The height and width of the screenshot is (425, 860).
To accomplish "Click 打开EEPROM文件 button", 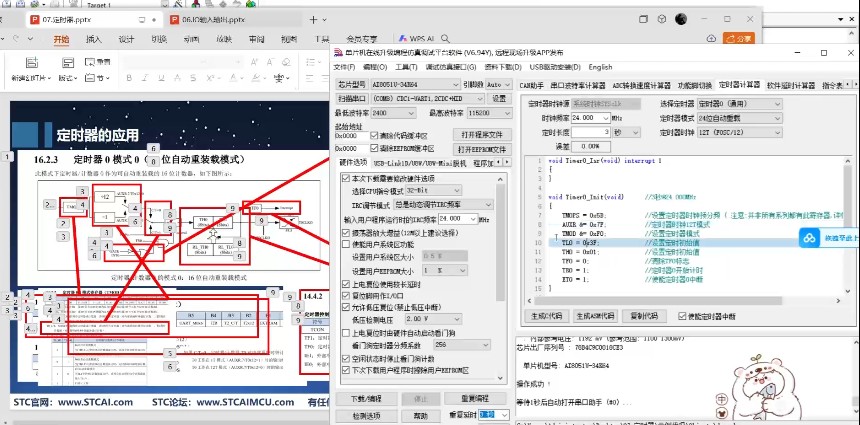I will (483, 149).
